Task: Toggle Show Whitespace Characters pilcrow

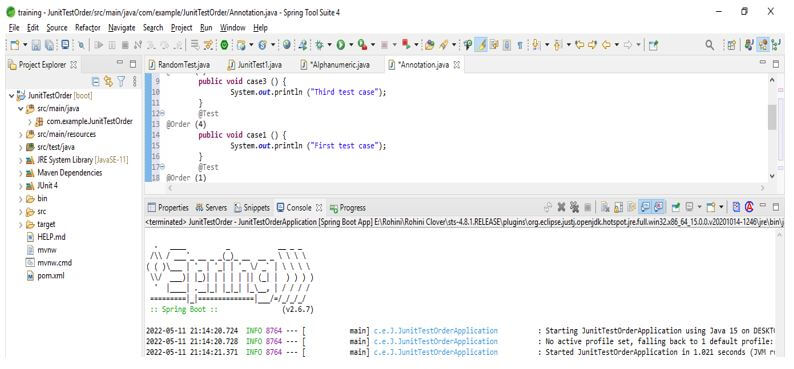Action: point(520,45)
